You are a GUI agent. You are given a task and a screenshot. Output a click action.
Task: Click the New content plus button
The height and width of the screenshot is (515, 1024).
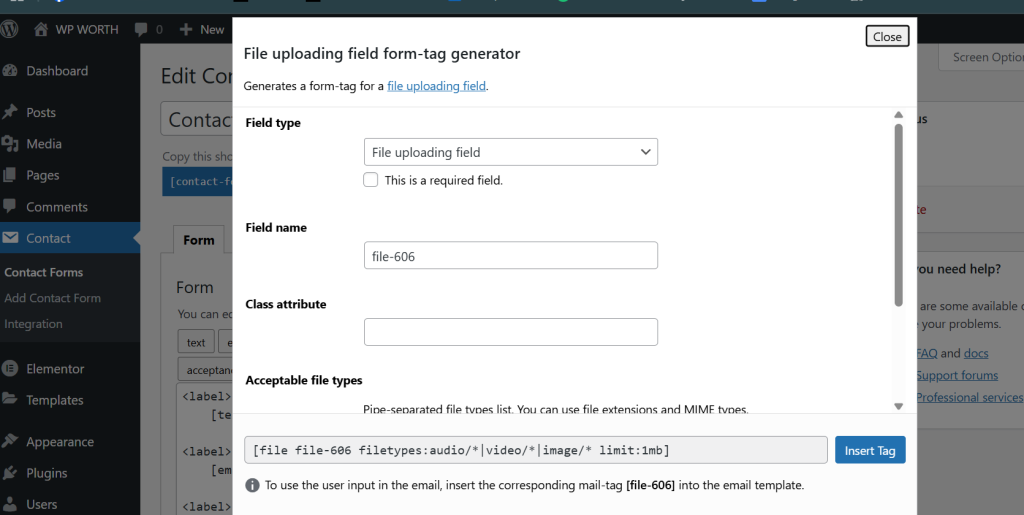click(202, 29)
